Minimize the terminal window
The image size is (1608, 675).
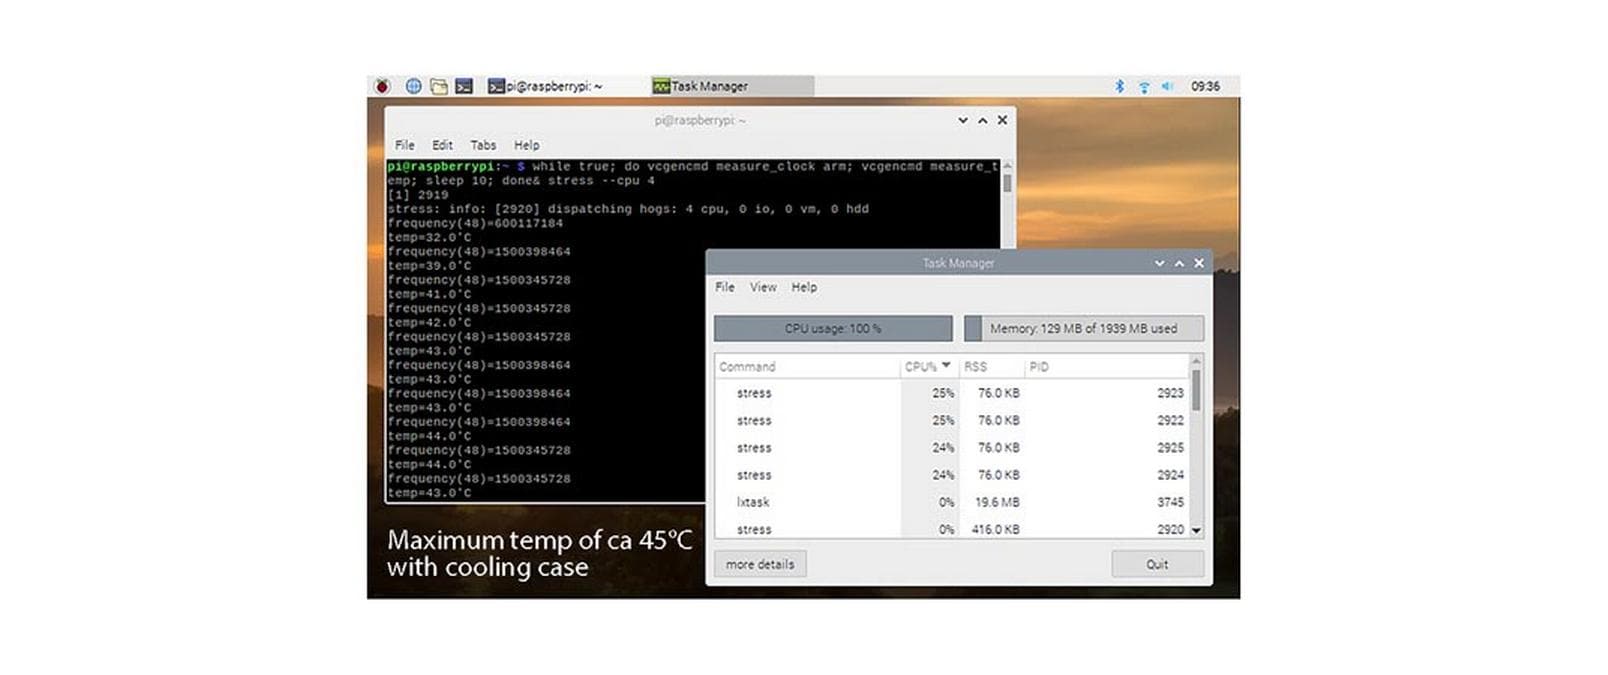[x=963, y=120]
